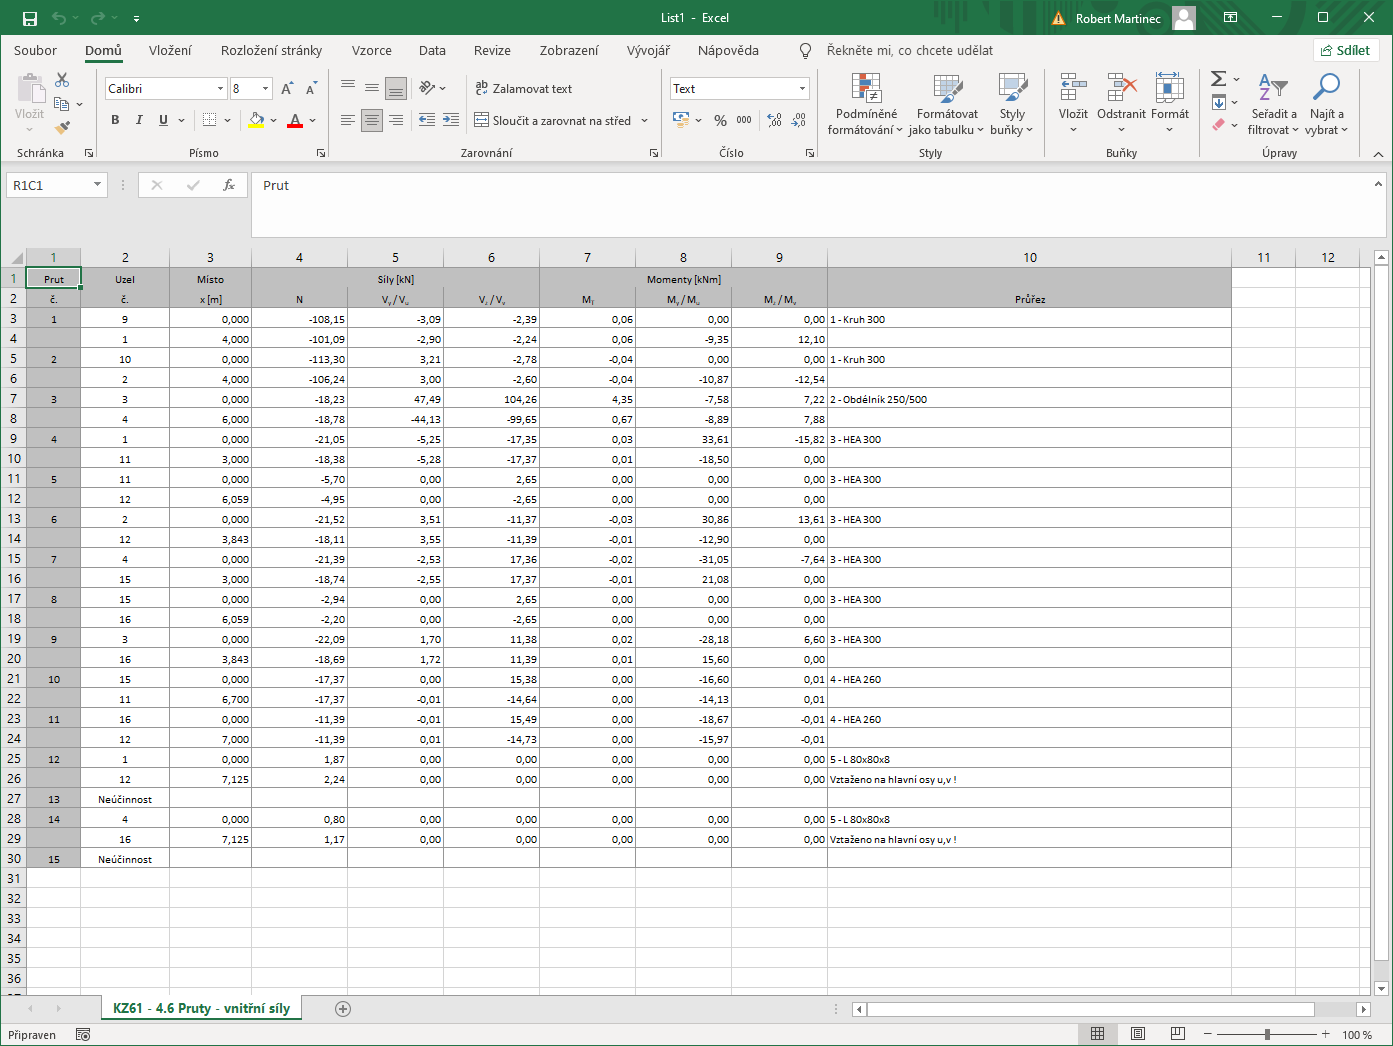This screenshot has height=1046, width=1393.
Task: Click the Sdílet share button
Action: [1346, 50]
